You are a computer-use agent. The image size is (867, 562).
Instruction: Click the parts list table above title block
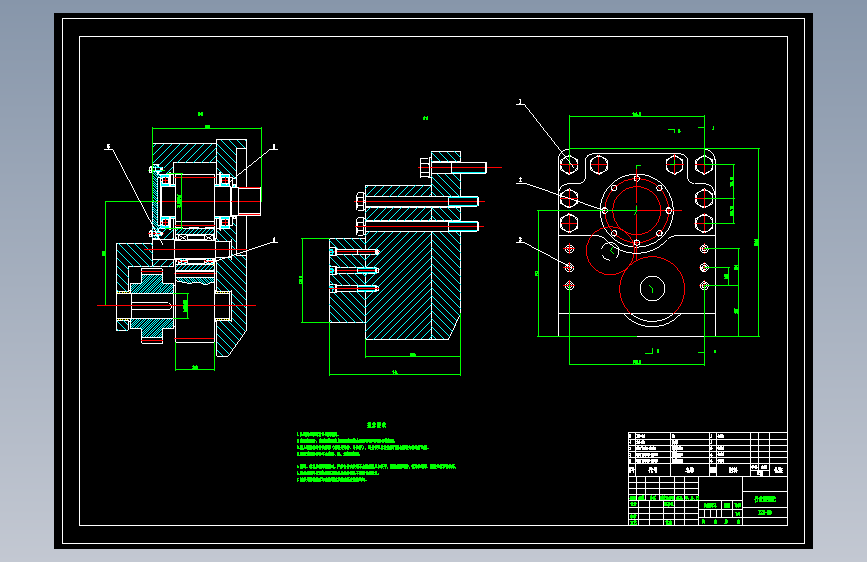click(708, 454)
